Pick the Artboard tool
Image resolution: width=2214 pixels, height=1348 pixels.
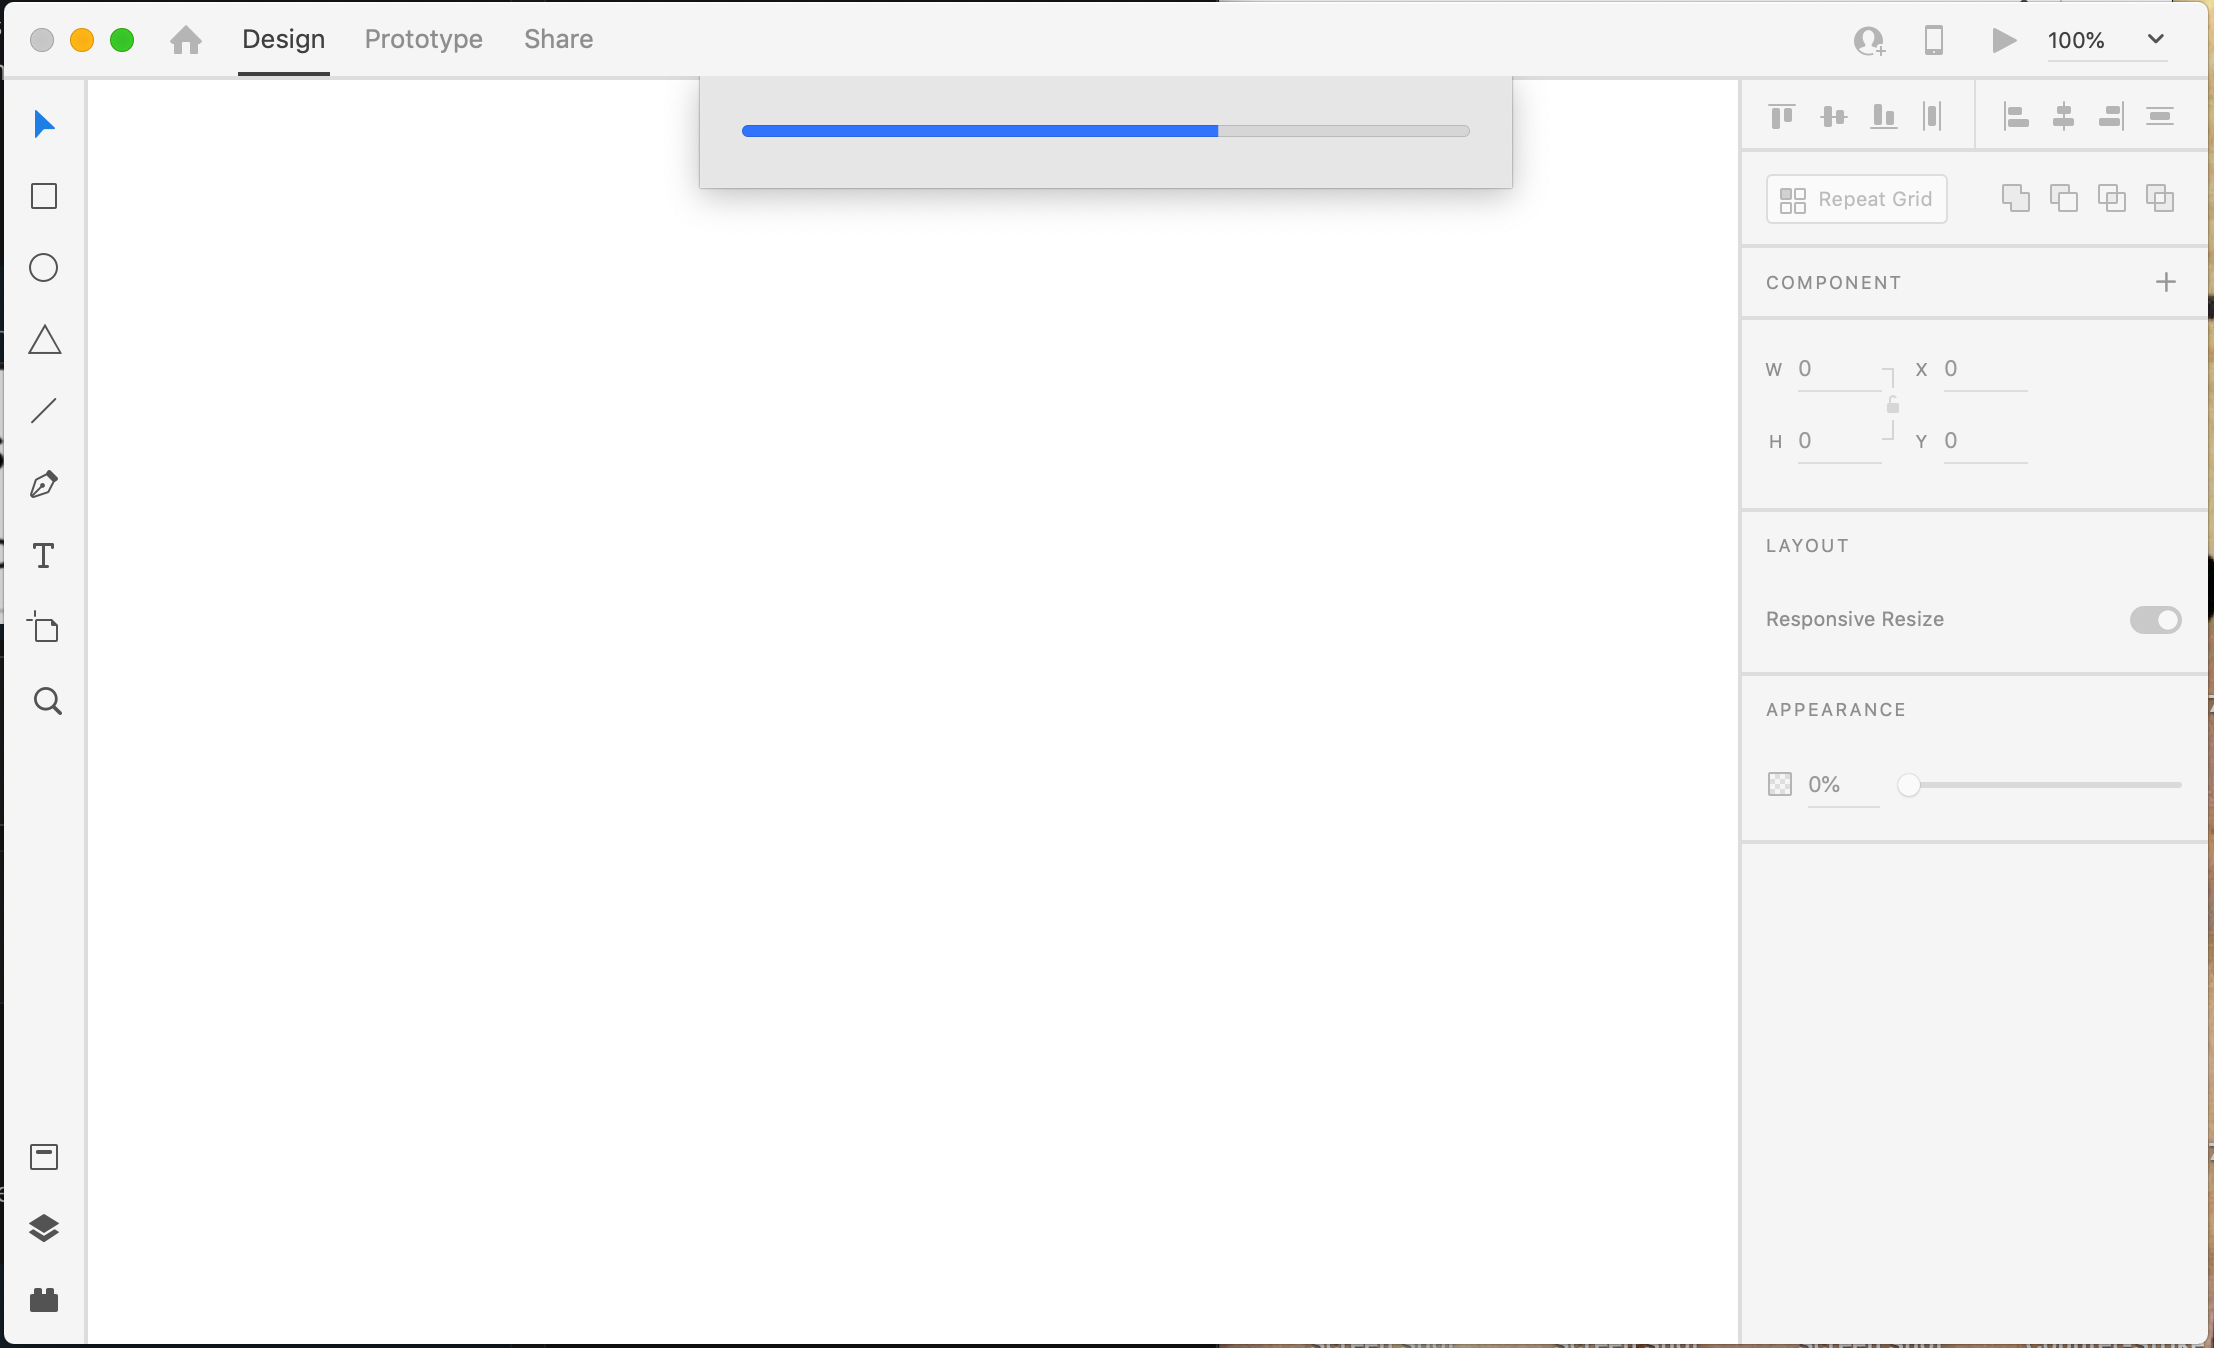click(x=44, y=628)
